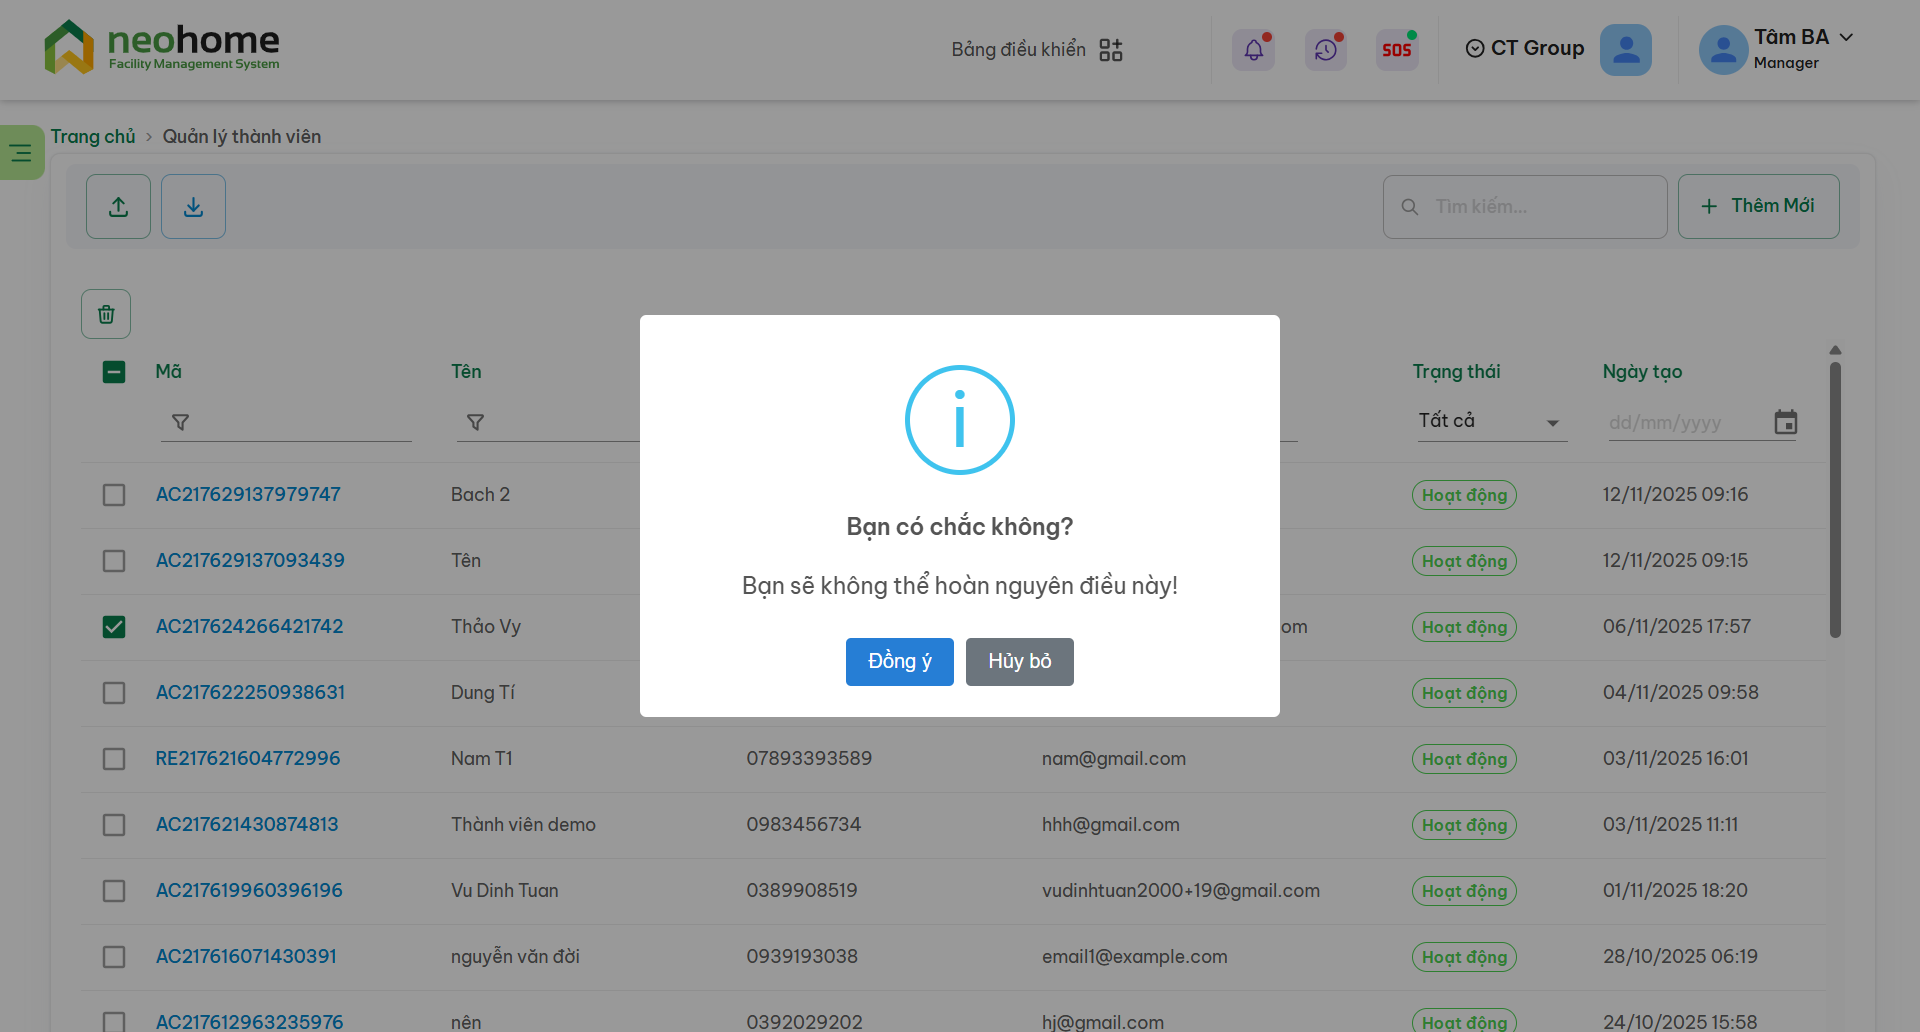
Task: Check the Bach 2 row checkbox
Action: pos(114,495)
